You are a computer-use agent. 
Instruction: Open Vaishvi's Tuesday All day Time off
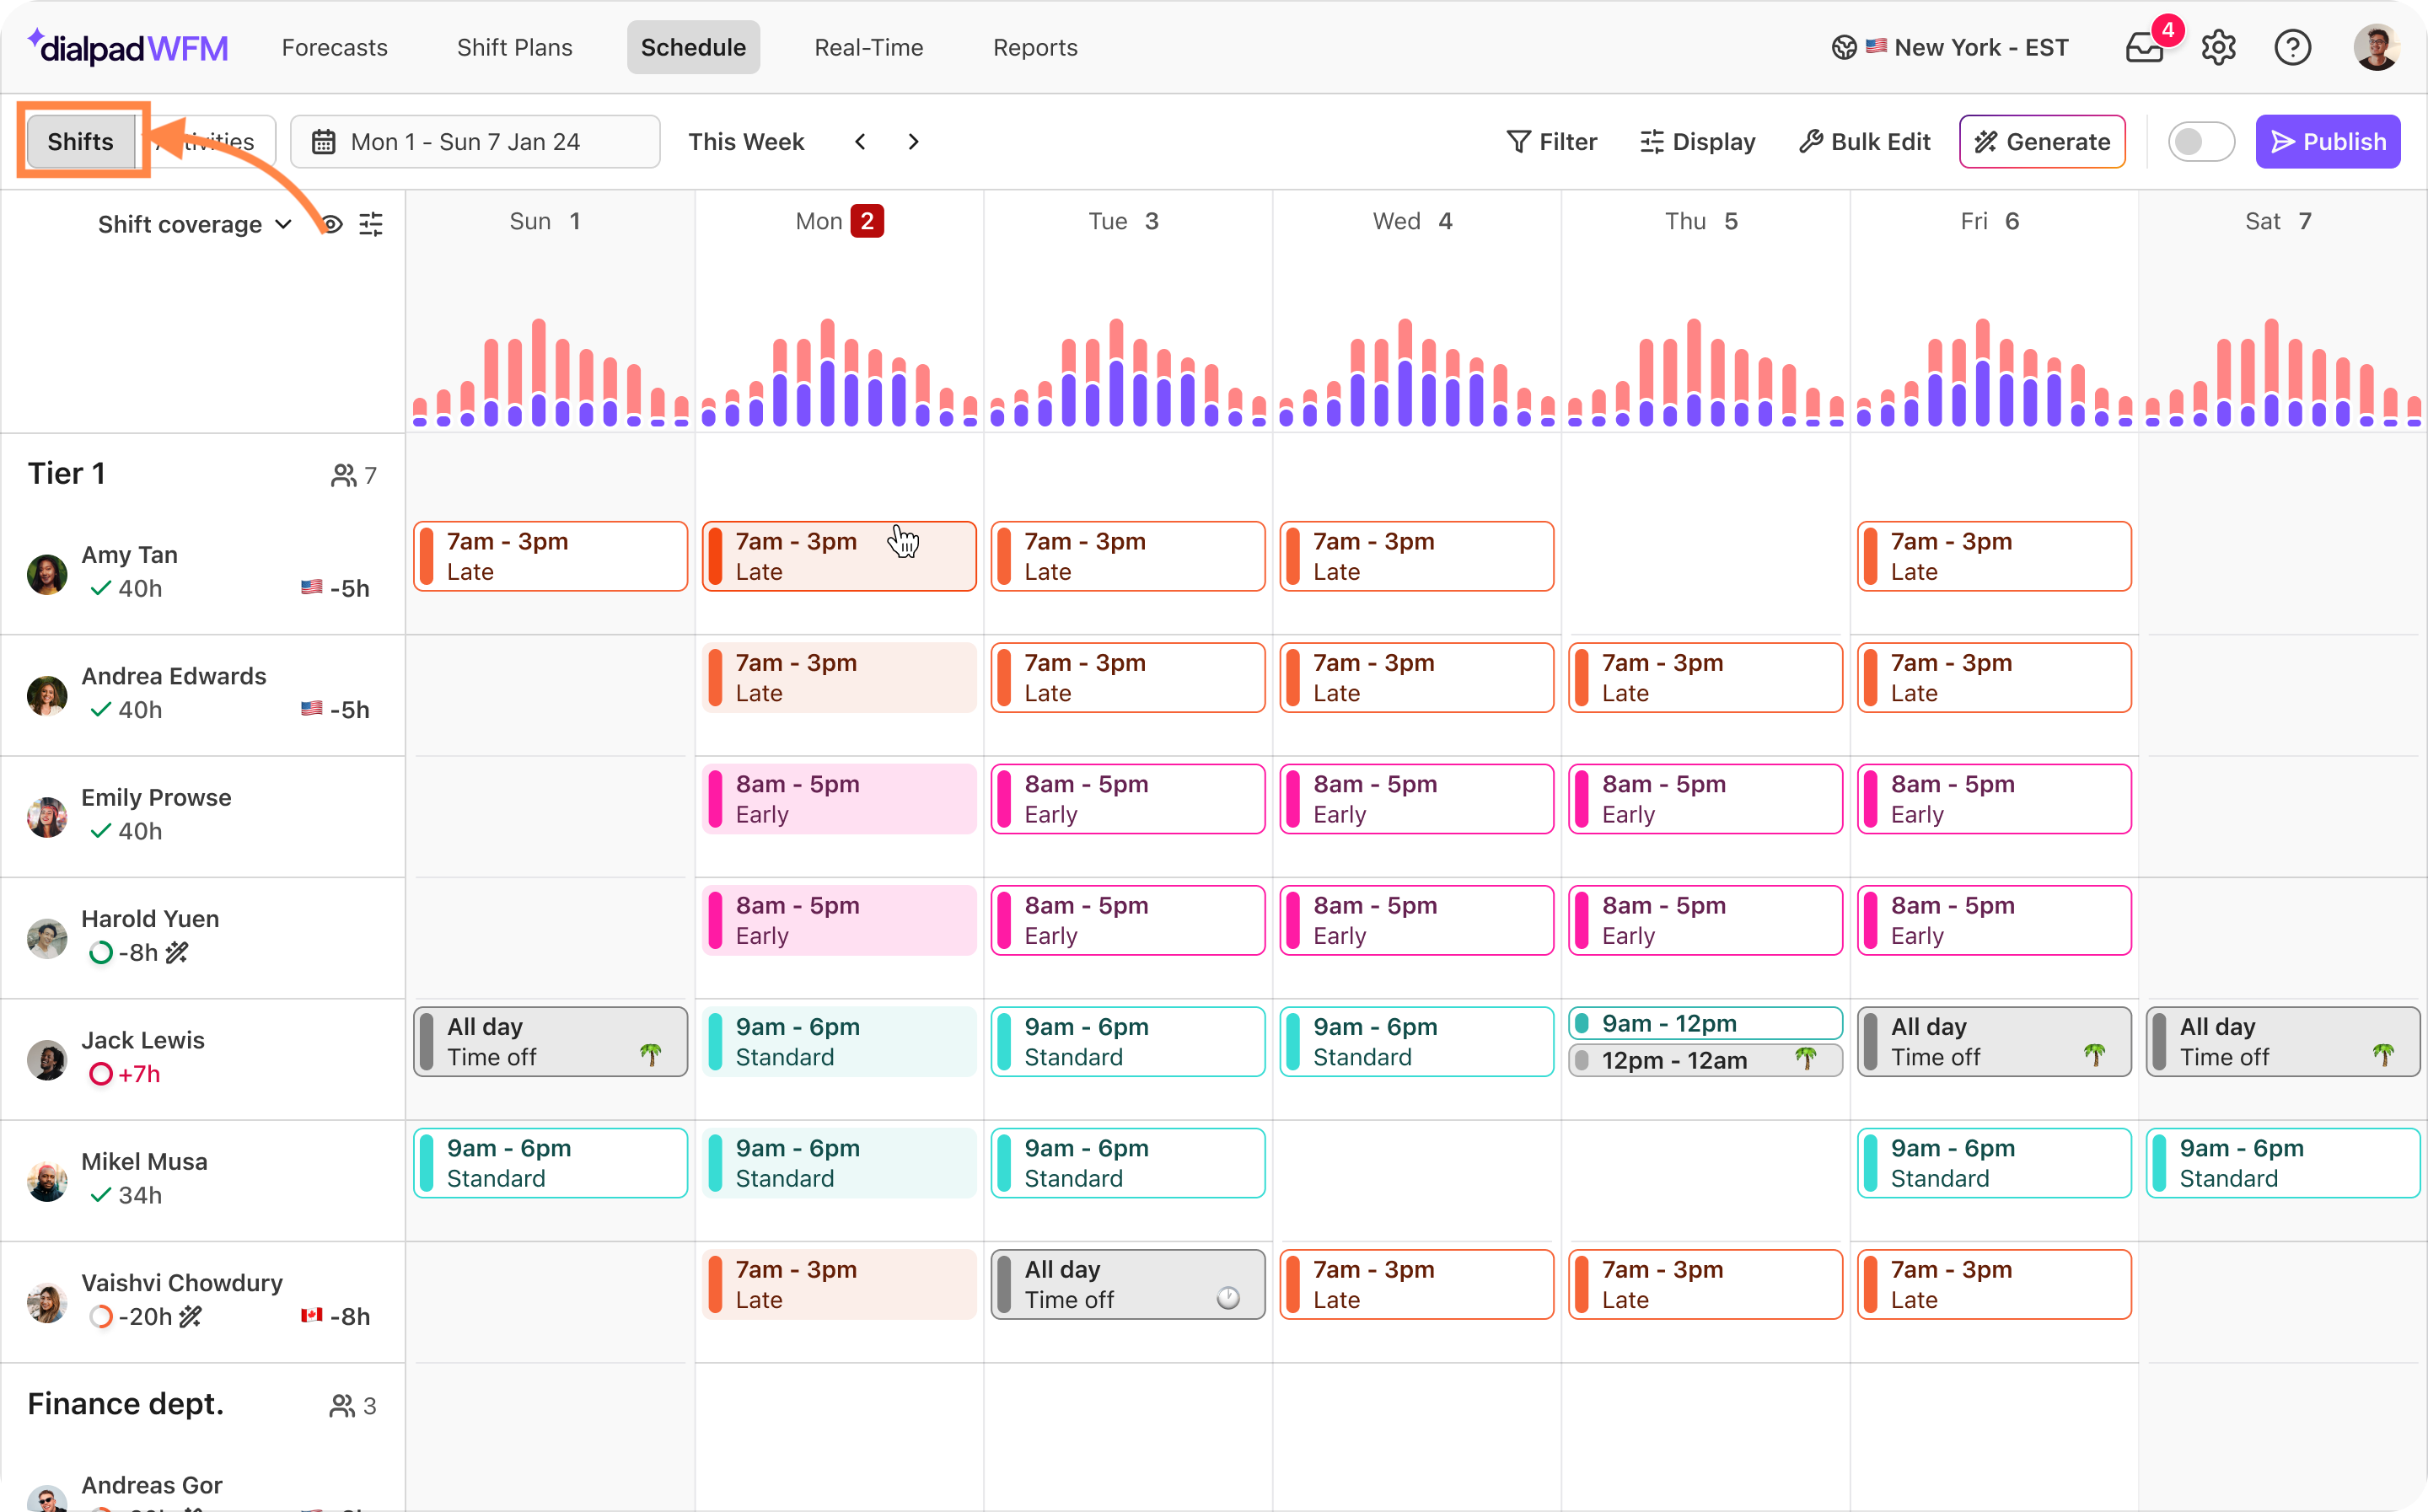coord(1128,1284)
